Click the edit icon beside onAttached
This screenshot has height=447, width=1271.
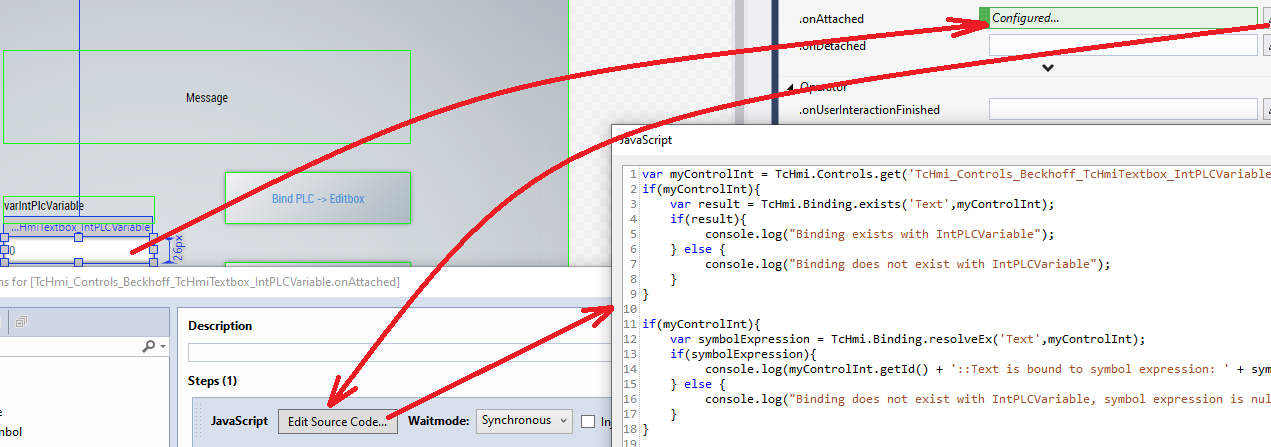pyautogui.click(x=1267, y=18)
